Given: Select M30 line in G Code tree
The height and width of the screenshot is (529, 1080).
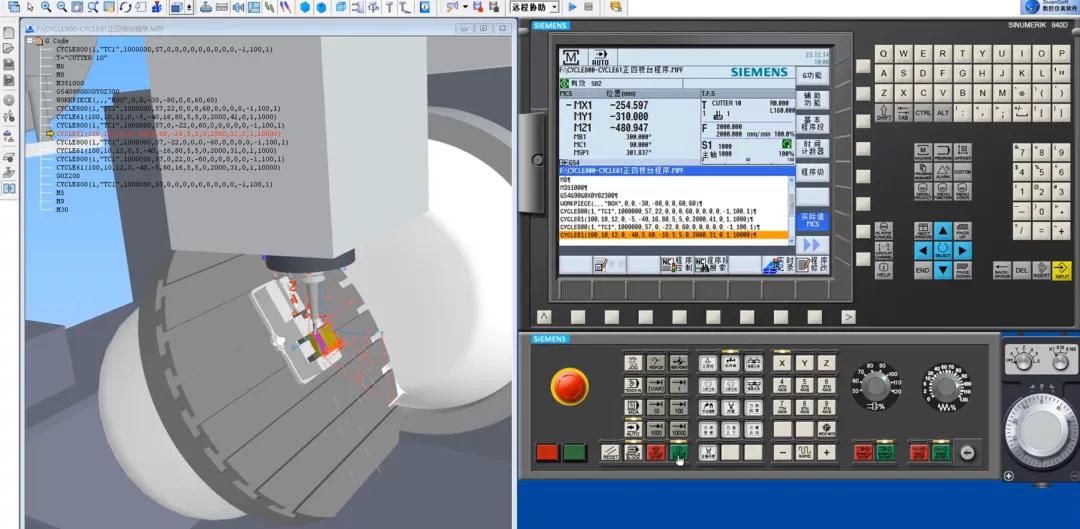Looking at the screenshot, I should coord(62,209).
